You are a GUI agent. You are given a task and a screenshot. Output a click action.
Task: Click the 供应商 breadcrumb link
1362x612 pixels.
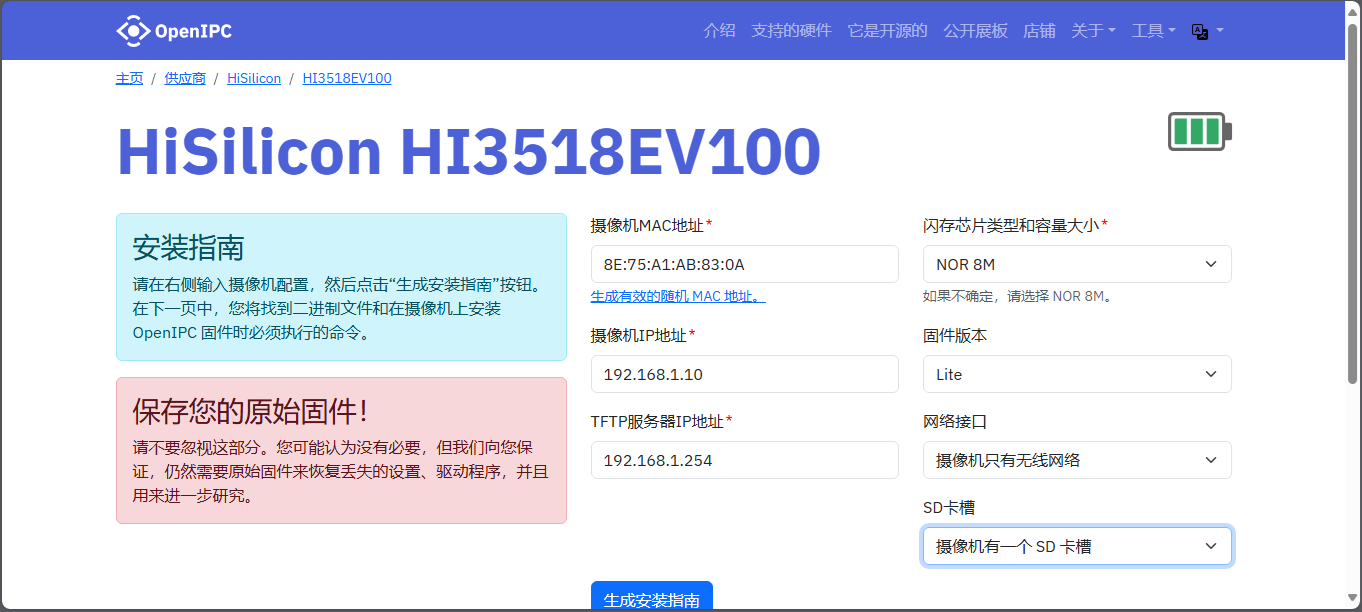tap(185, 78)
